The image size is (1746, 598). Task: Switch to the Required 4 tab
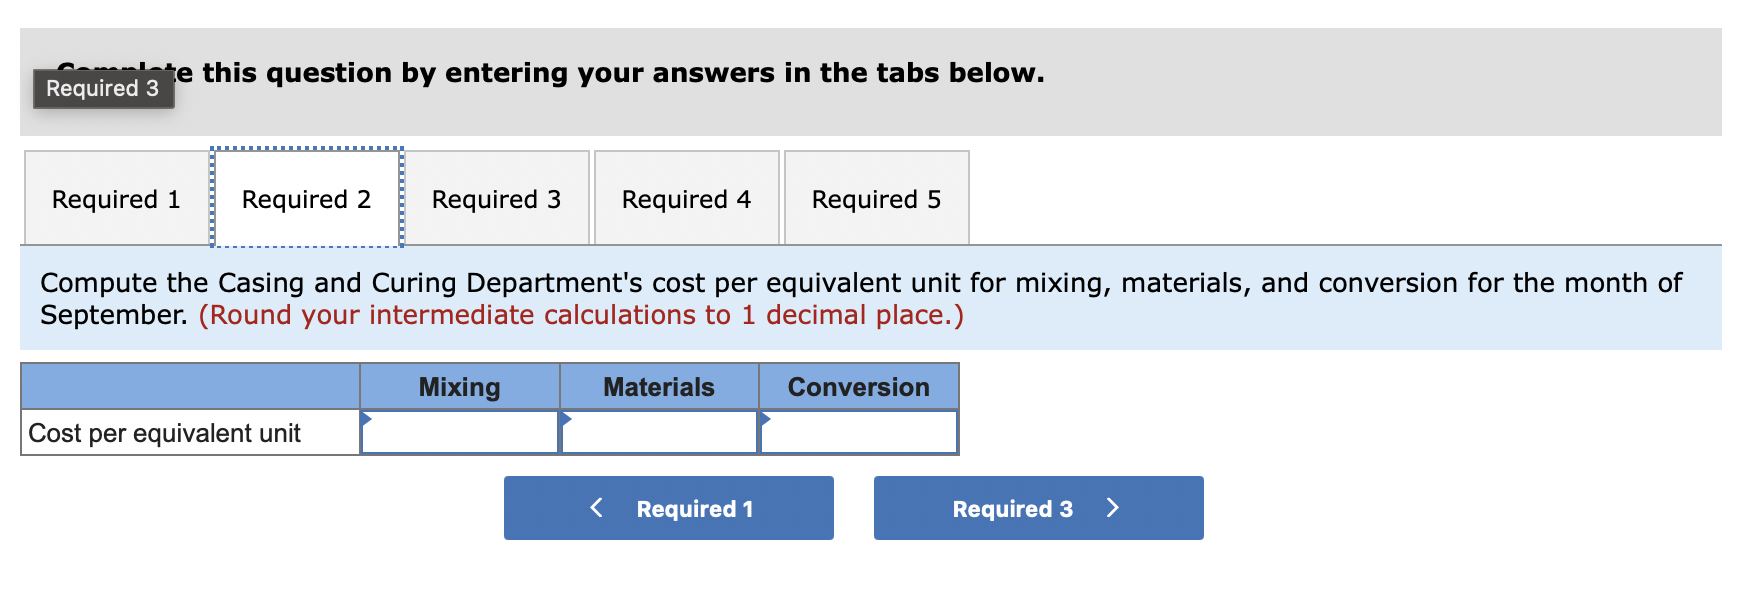[x=685, y=198]
